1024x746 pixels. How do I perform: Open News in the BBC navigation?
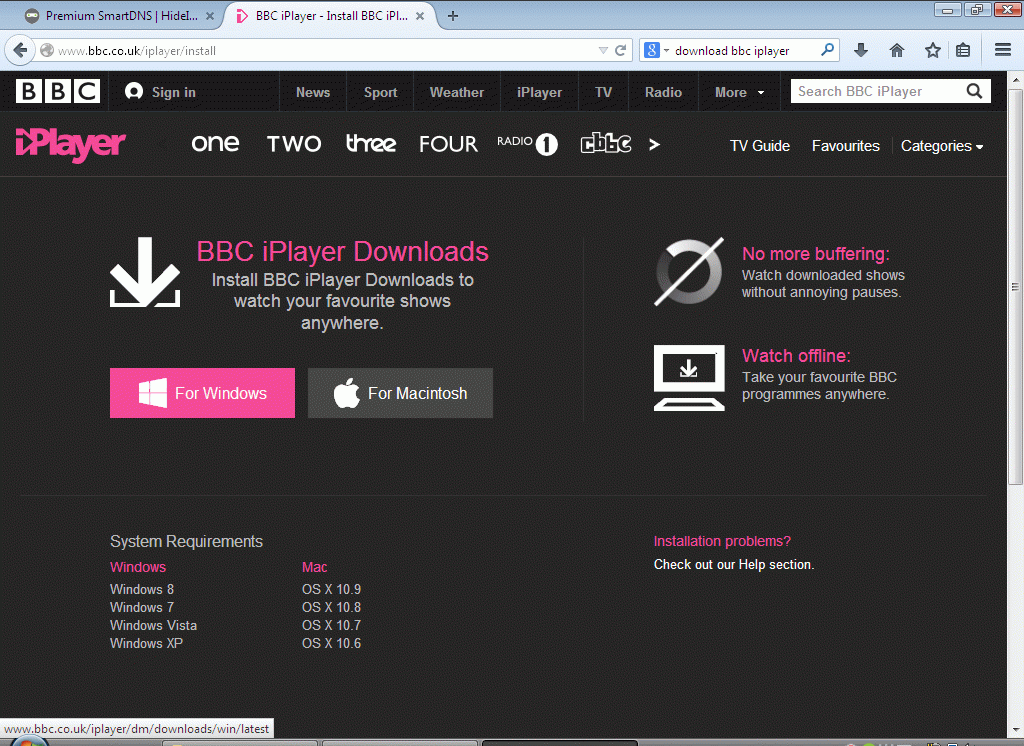click(313, 92)
